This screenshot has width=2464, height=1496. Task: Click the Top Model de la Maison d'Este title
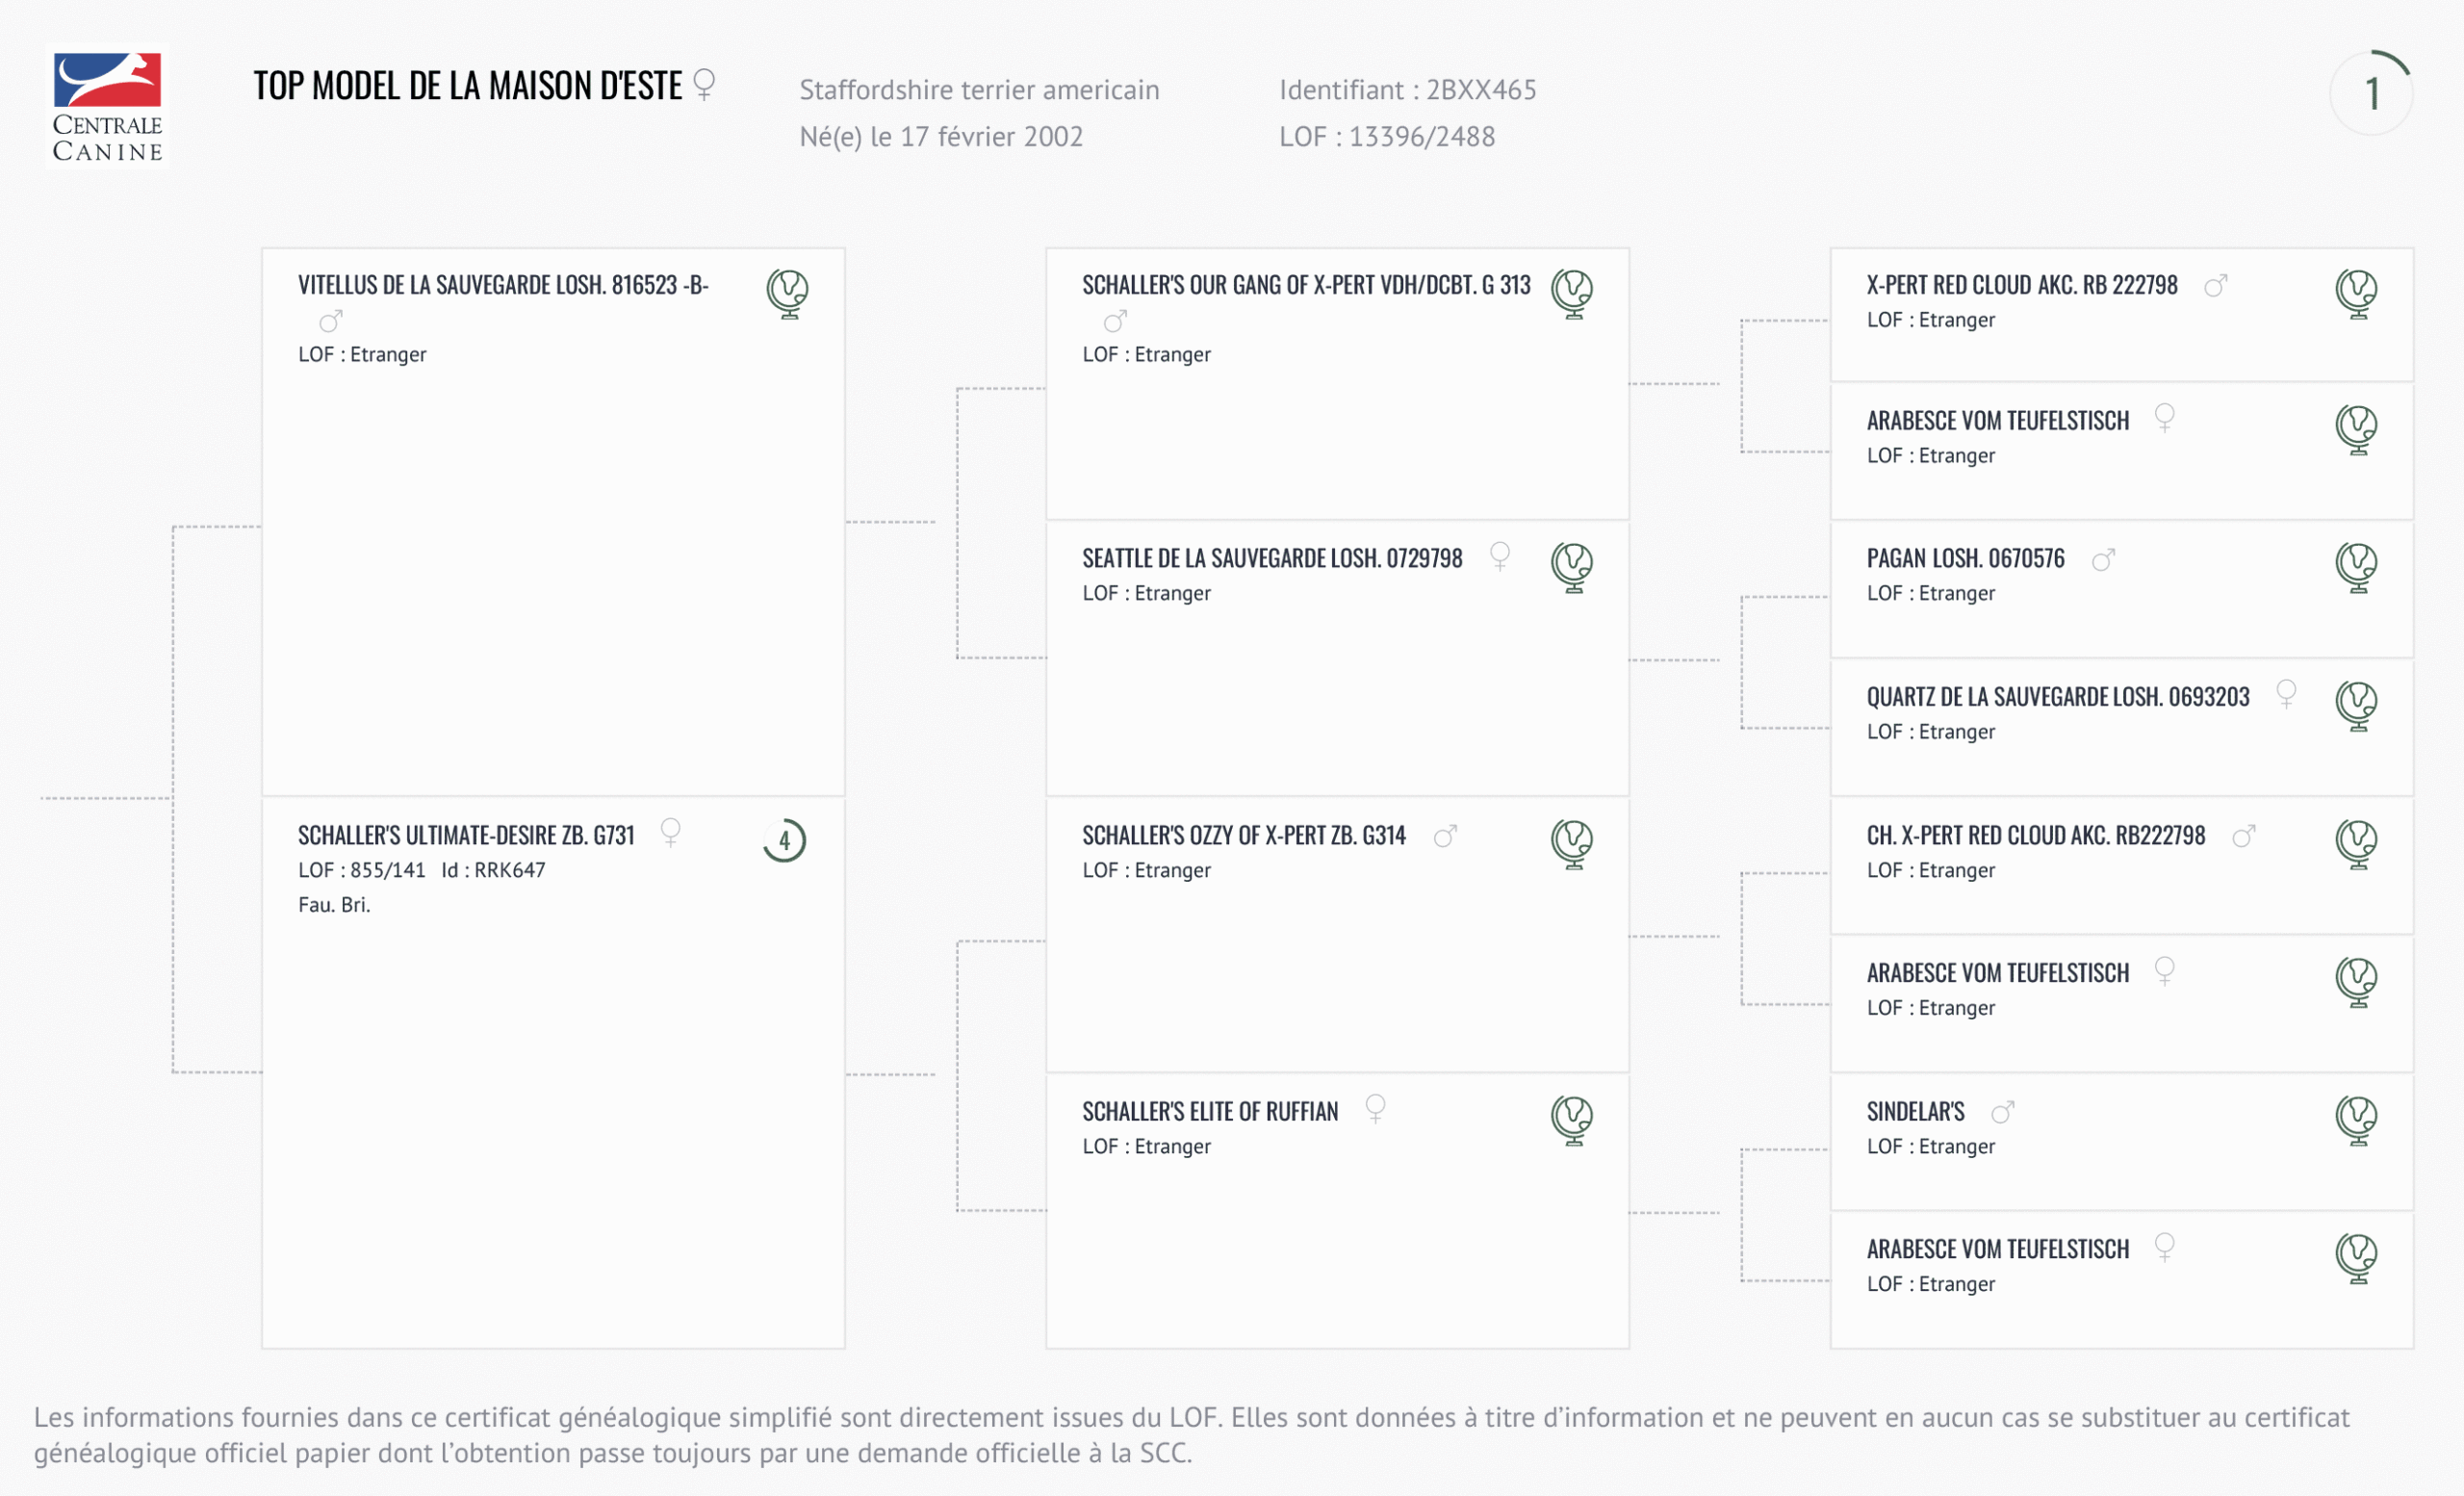pyautogui.click(x=467, y=86)
